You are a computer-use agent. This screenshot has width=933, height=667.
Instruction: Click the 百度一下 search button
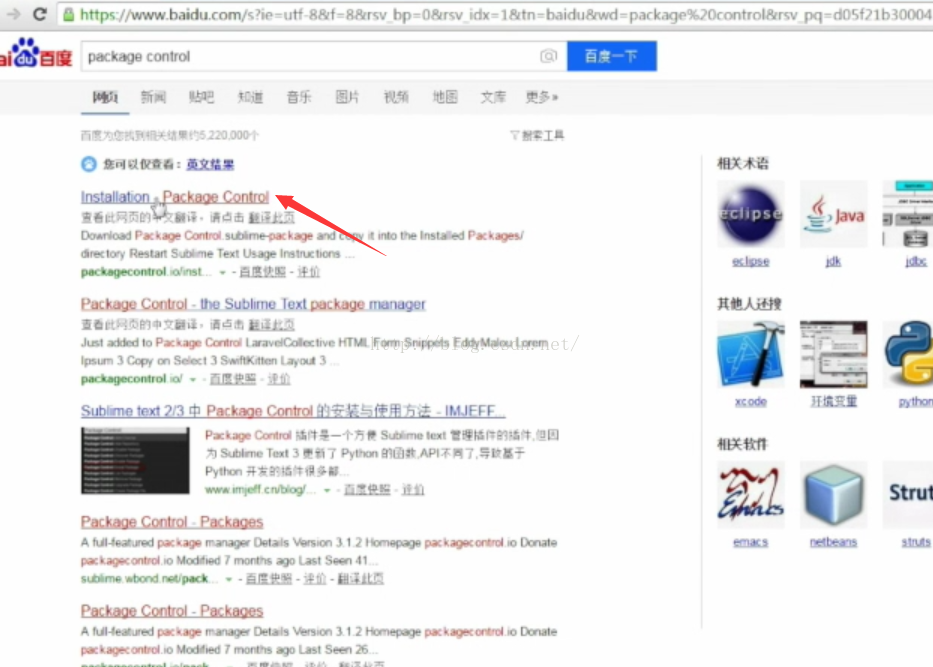click(612, 56)
